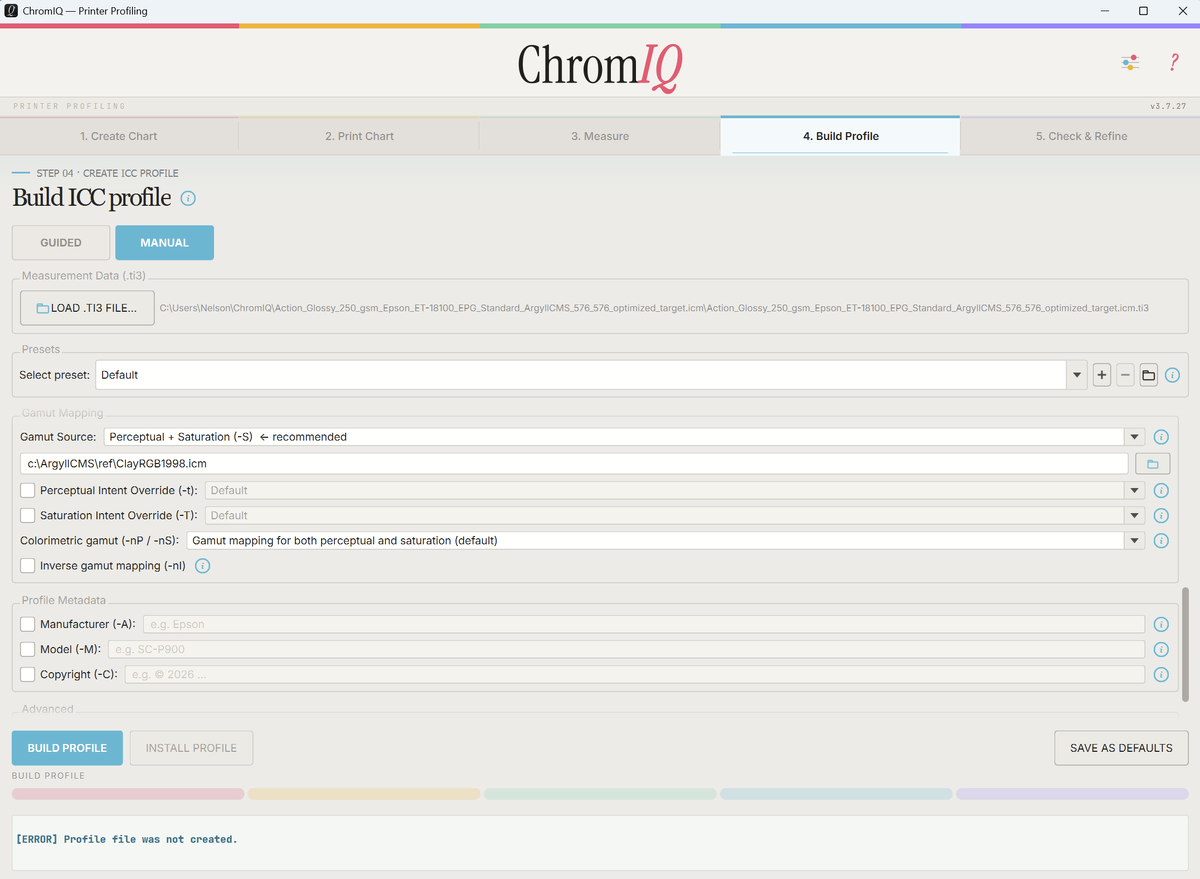Select MANUAL mode toggle
Screen dimensions: 1200x879
(164, 243)
